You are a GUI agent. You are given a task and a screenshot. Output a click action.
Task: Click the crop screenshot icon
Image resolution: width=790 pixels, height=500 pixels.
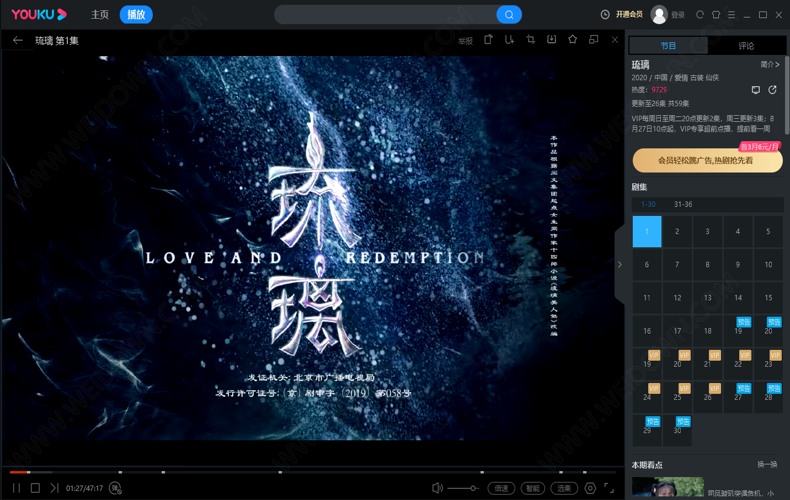coord(530,40)
